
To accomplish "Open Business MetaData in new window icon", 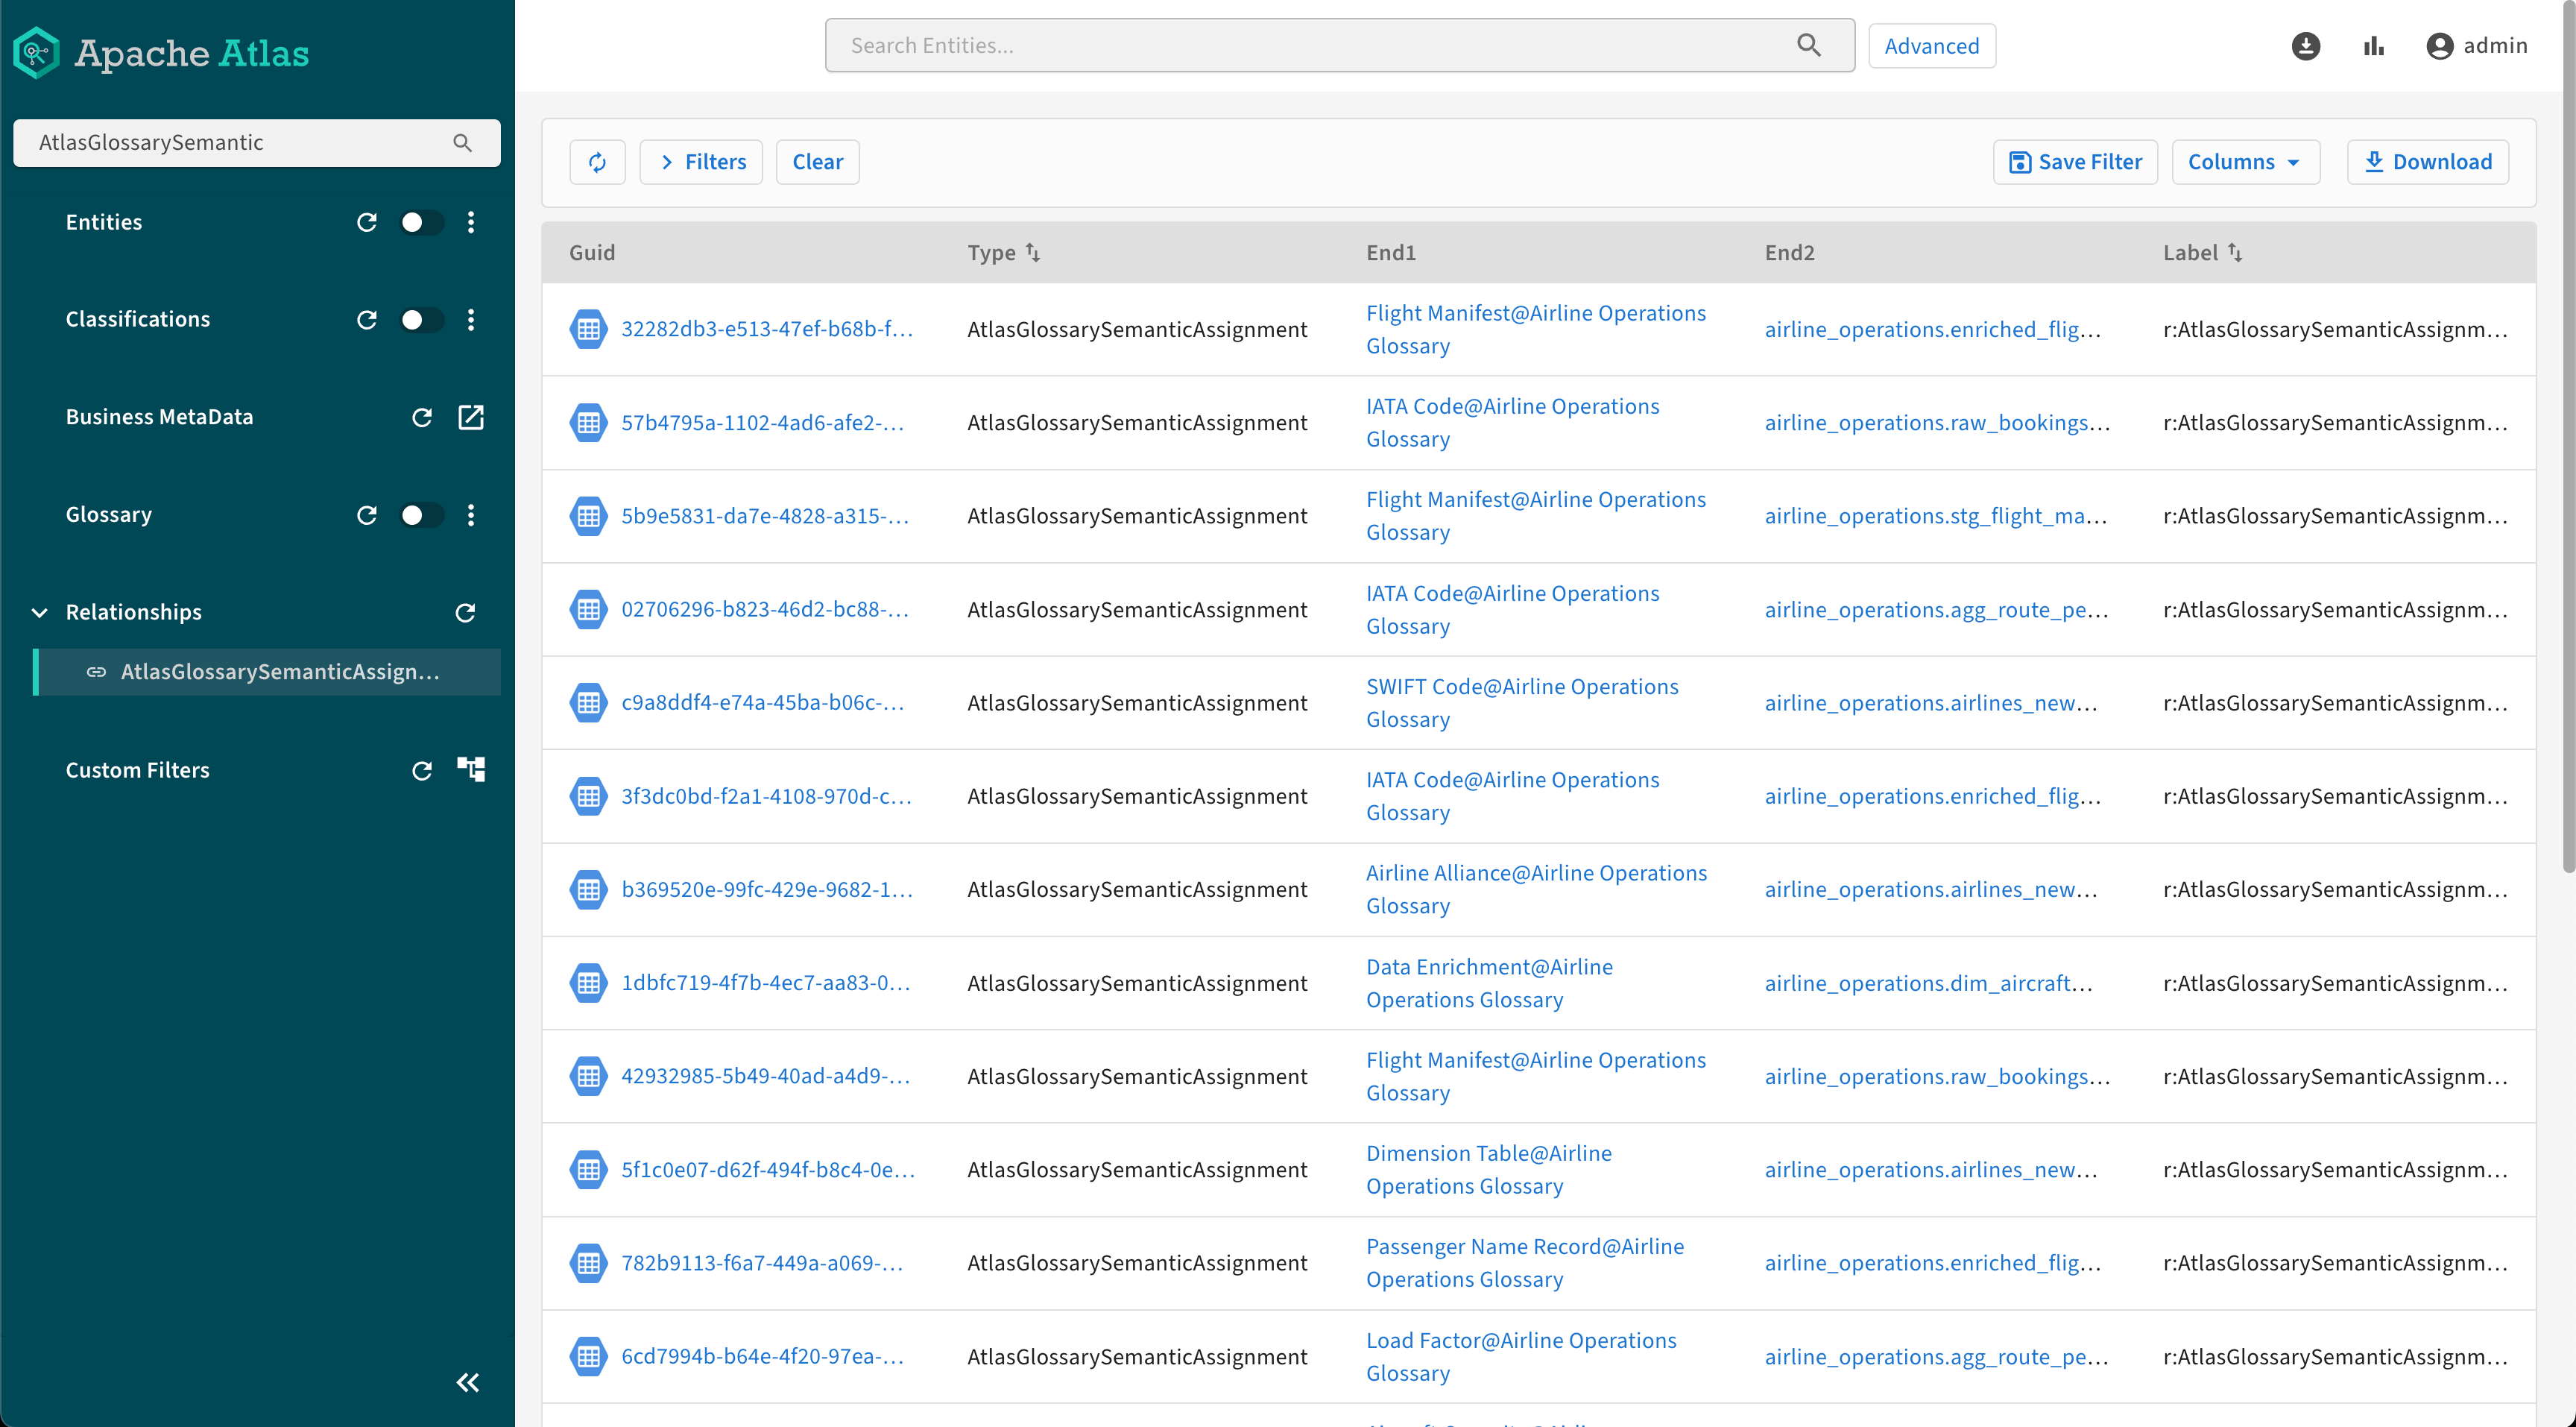I will pos(471,417).
